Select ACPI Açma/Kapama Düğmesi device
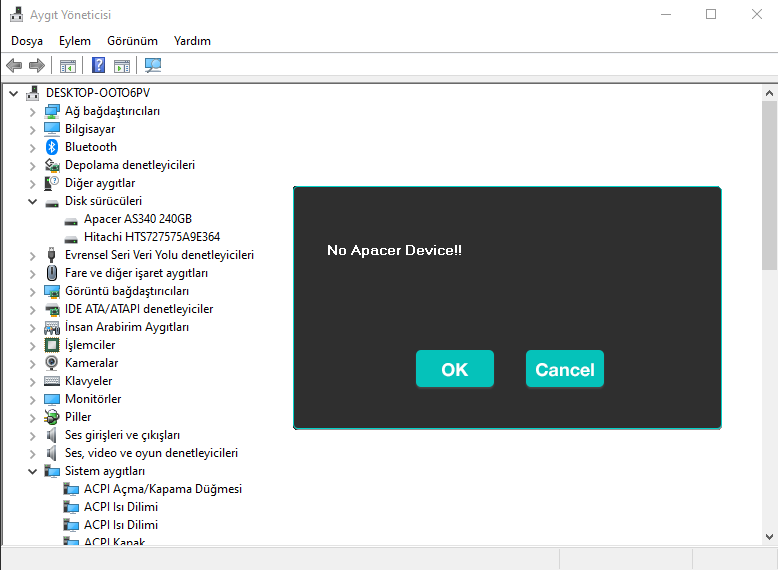The height and width of the screenshot is (570, 778). pyautogui.click(x=163, y=489)
